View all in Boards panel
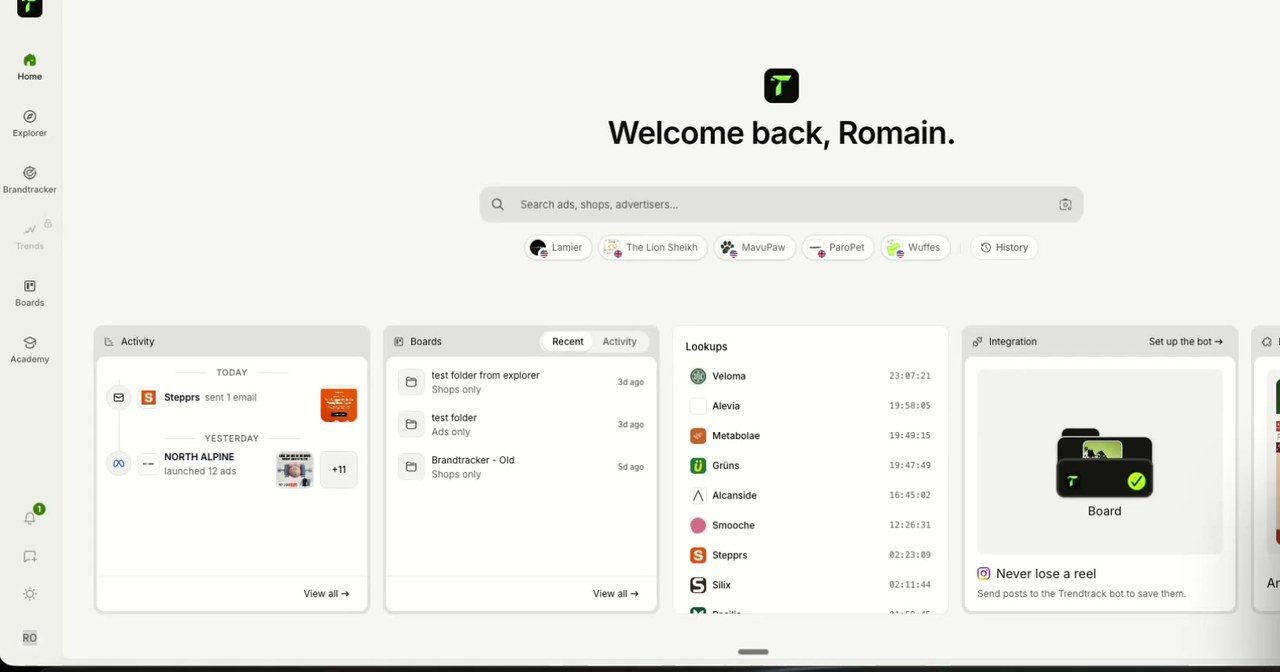The height and width of the screenshot is (672, 1280). pyautogui.click(x=615, y=593)
